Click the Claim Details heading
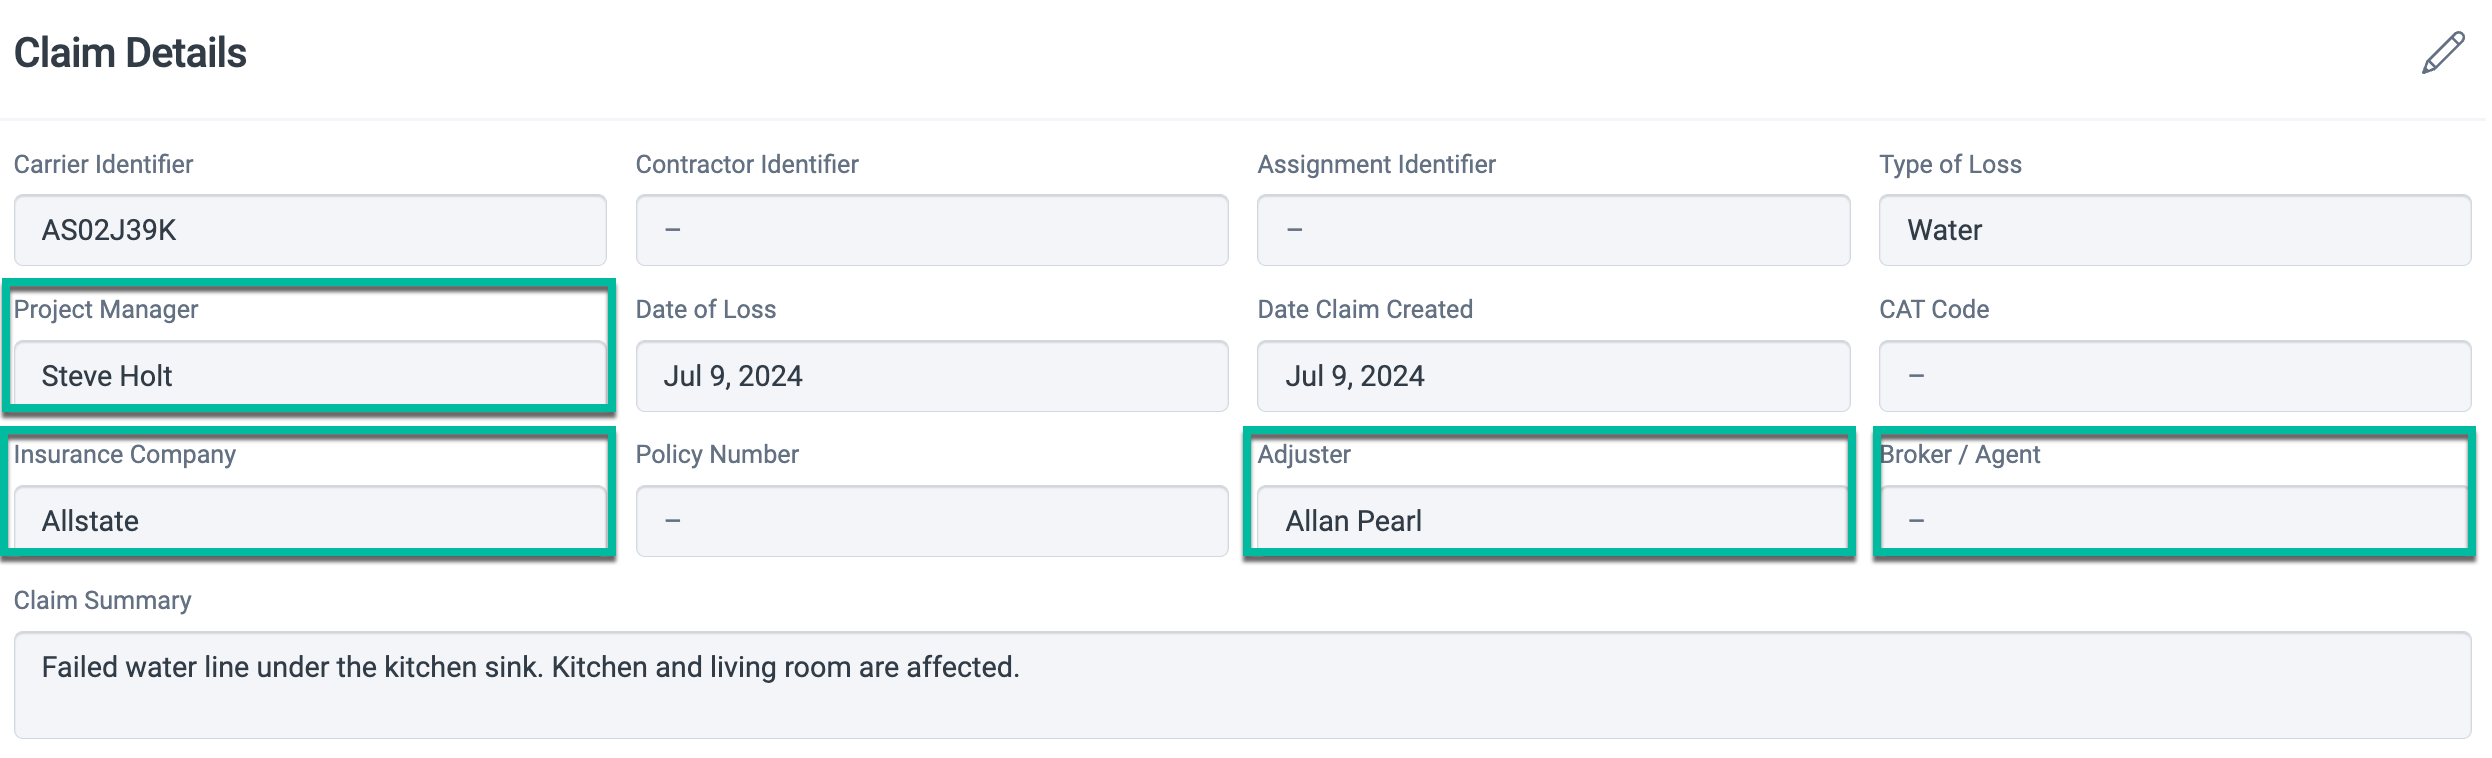The width and height of the screenshot is (2492, 758). tap(131, 52)
